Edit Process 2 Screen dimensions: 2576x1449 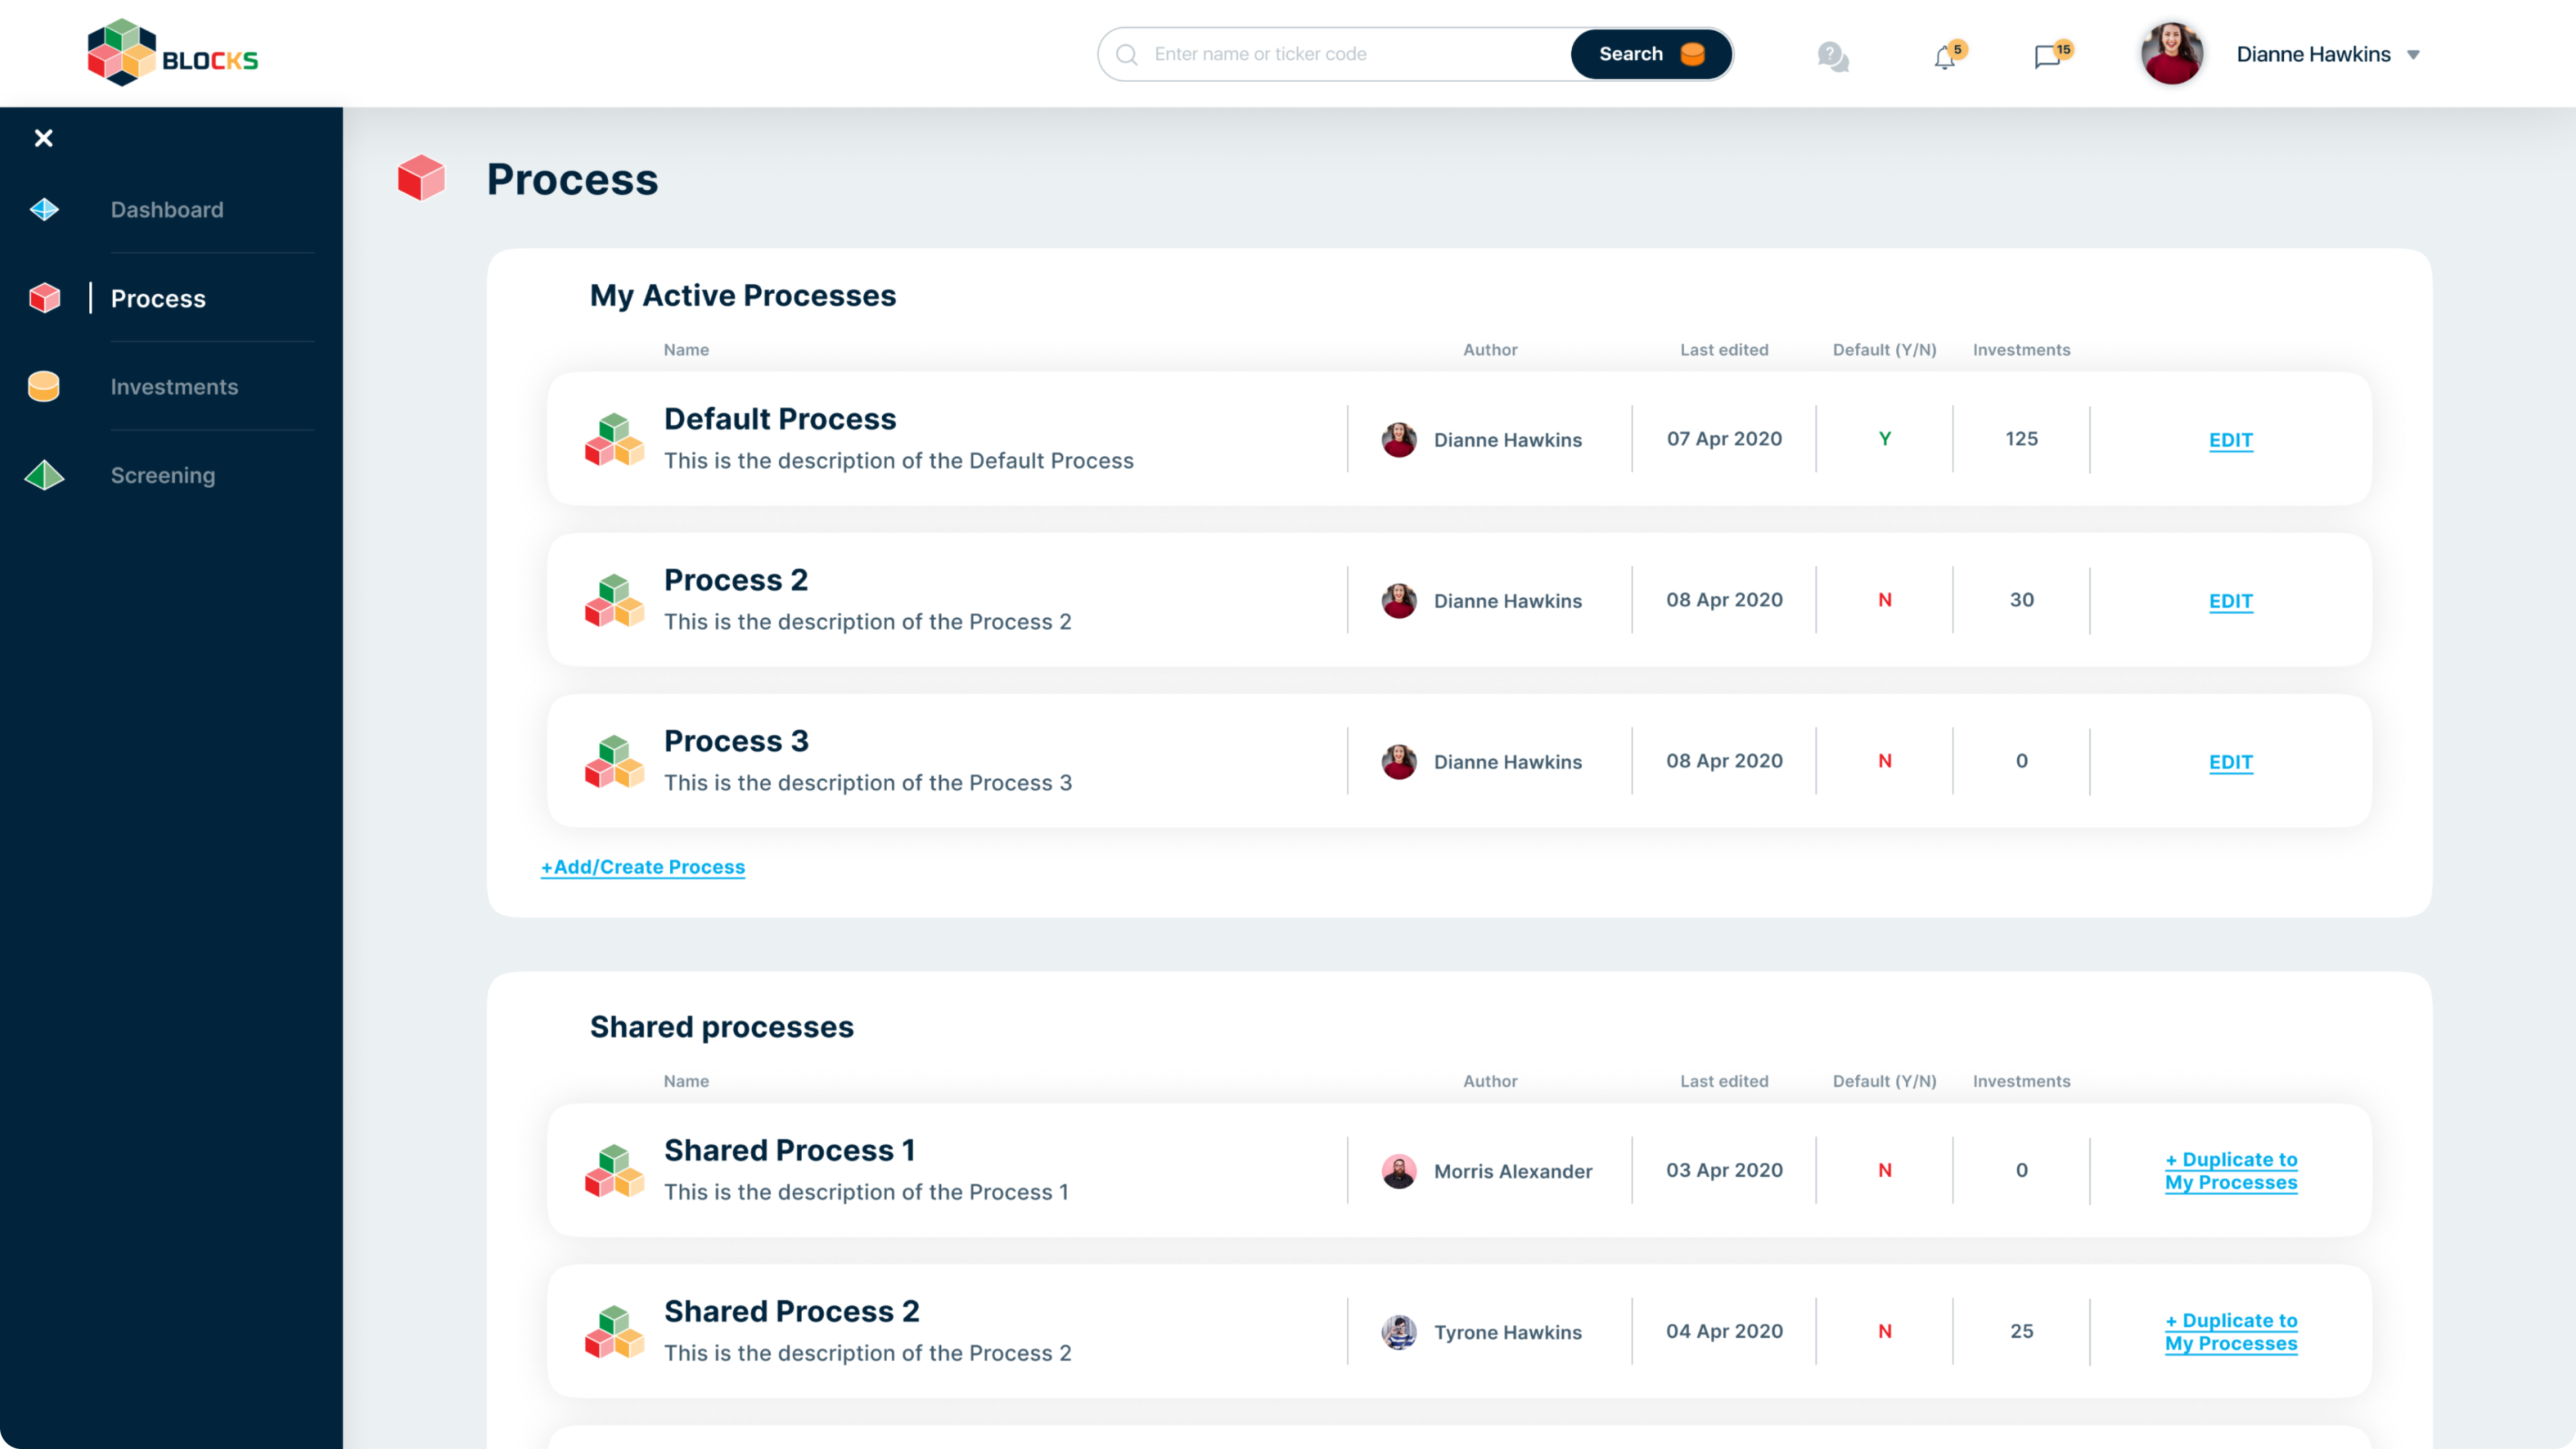pos(2231,601)
